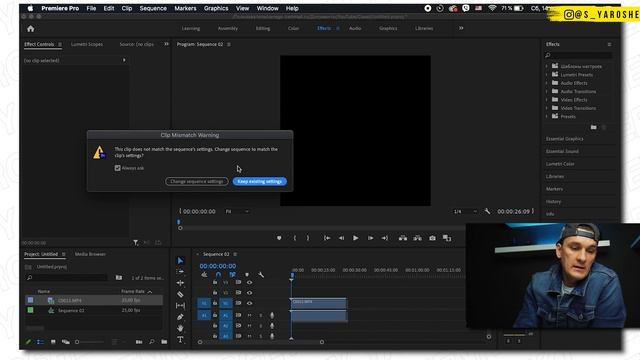Click the Insert button in Program monitor
Screen dimensions: 640x360
tap(403, 238)
